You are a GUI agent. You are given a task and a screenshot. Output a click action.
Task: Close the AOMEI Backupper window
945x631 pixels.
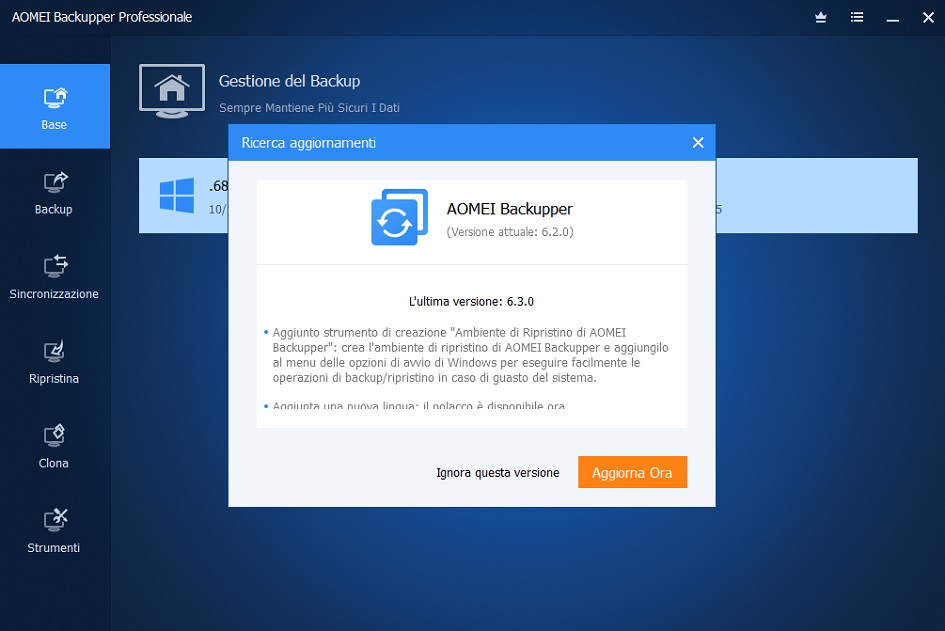point(928,17)
